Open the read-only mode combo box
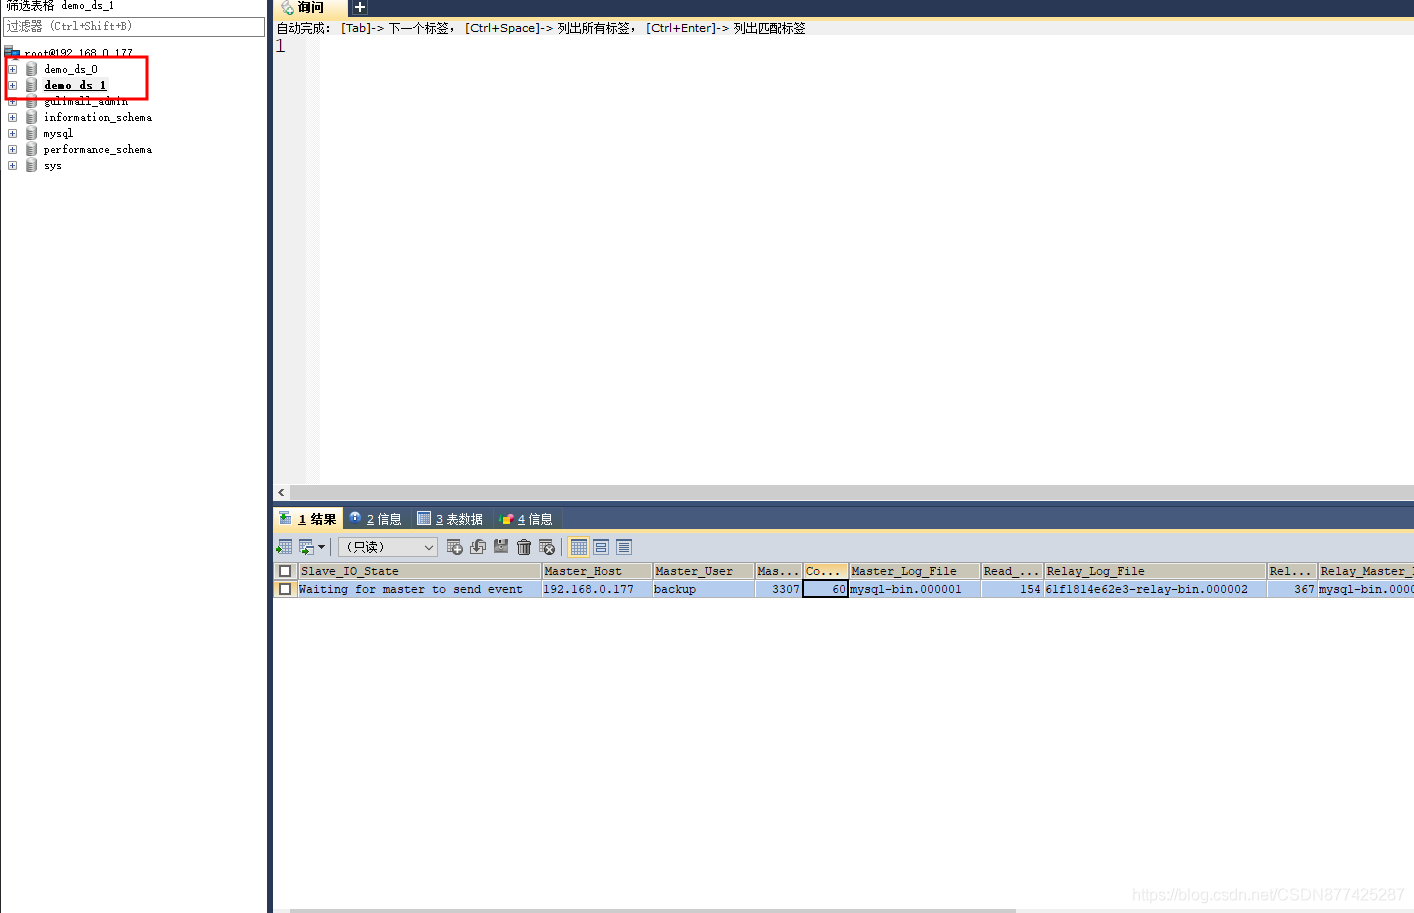 (388, 547)
